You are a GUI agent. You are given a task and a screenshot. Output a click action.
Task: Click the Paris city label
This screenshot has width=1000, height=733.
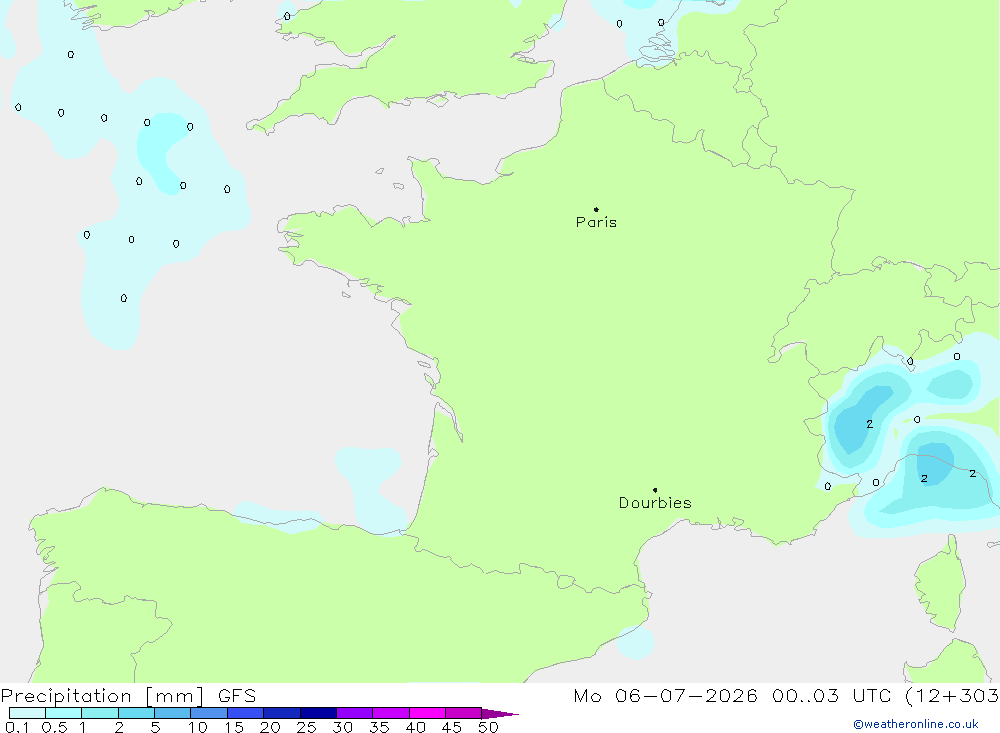point(596,222)
